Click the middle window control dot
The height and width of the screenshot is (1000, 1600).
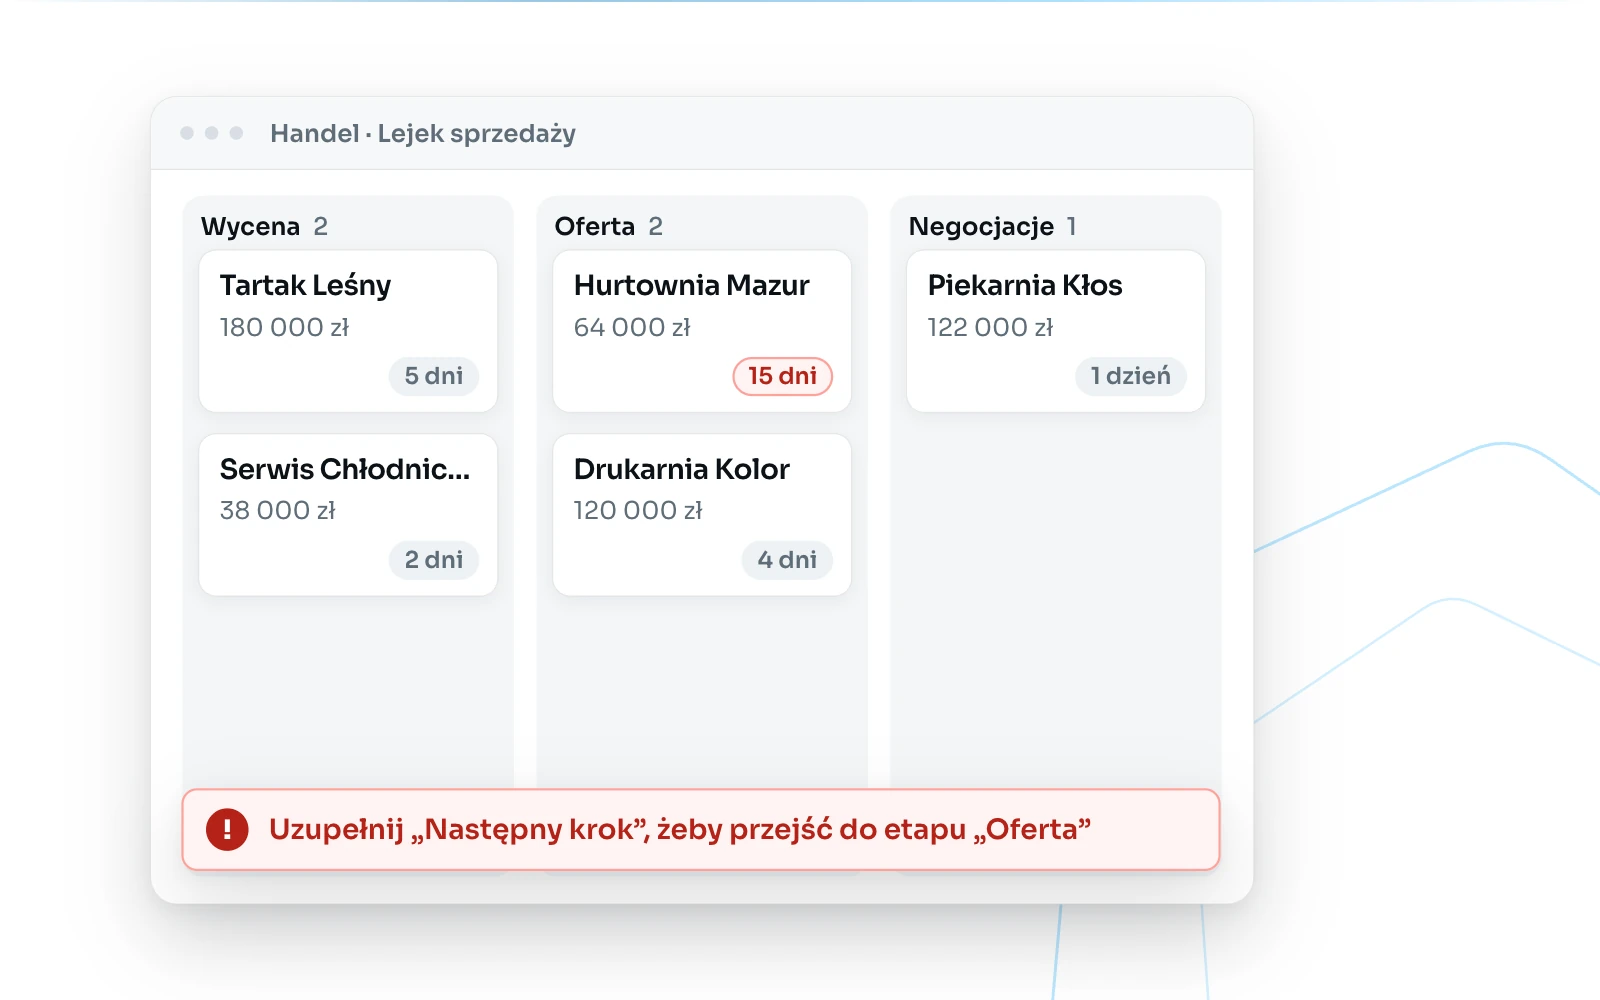click(212, 133)
